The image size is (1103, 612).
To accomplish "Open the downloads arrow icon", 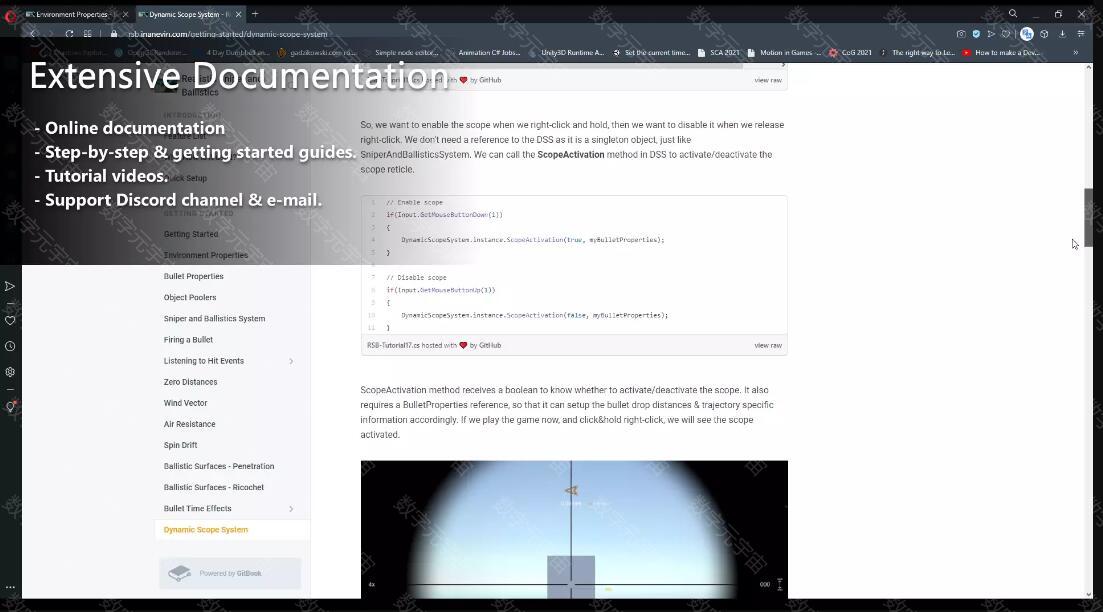I will (x=1062, y=34).
